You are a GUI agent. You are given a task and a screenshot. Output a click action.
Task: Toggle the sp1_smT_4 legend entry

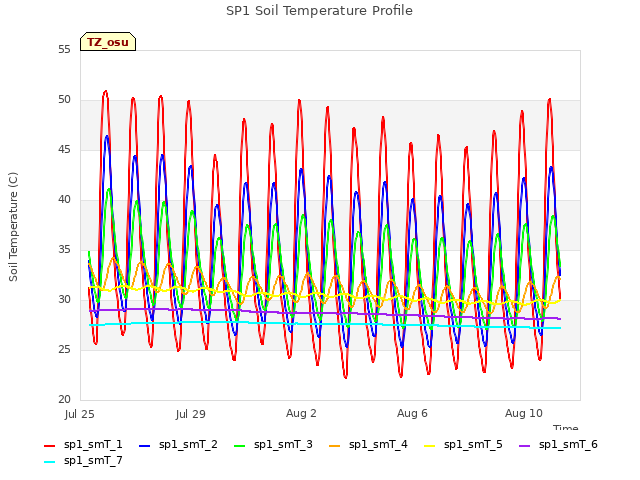368,444
